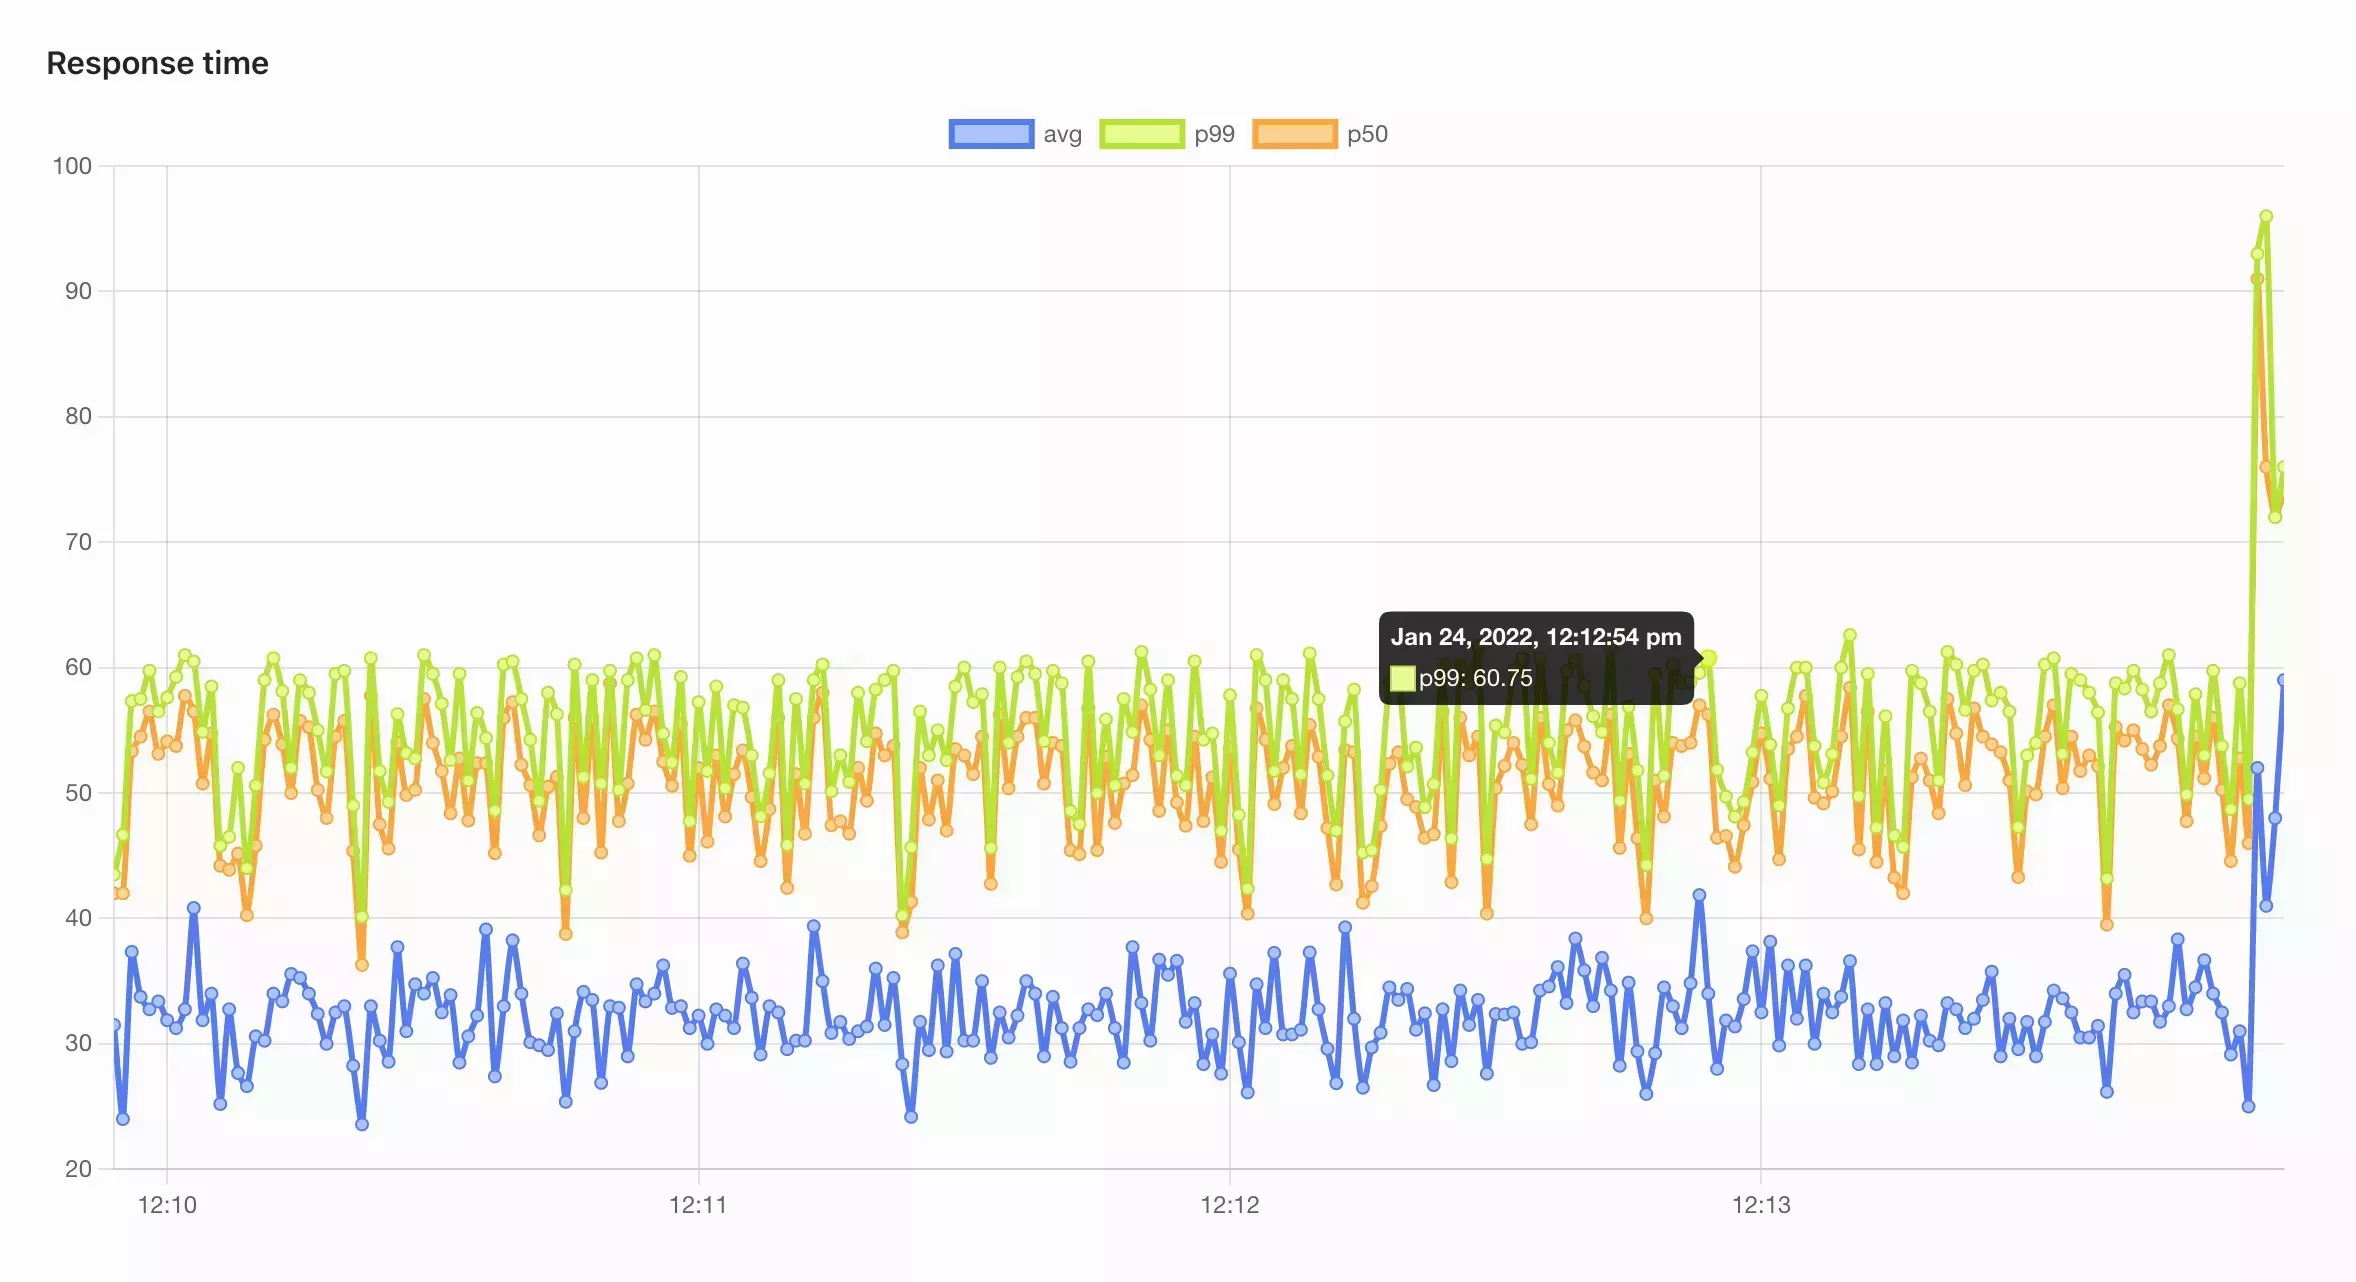
Task: Click the 12:11 x-axis label
Action: click(x=698, y=1205)
